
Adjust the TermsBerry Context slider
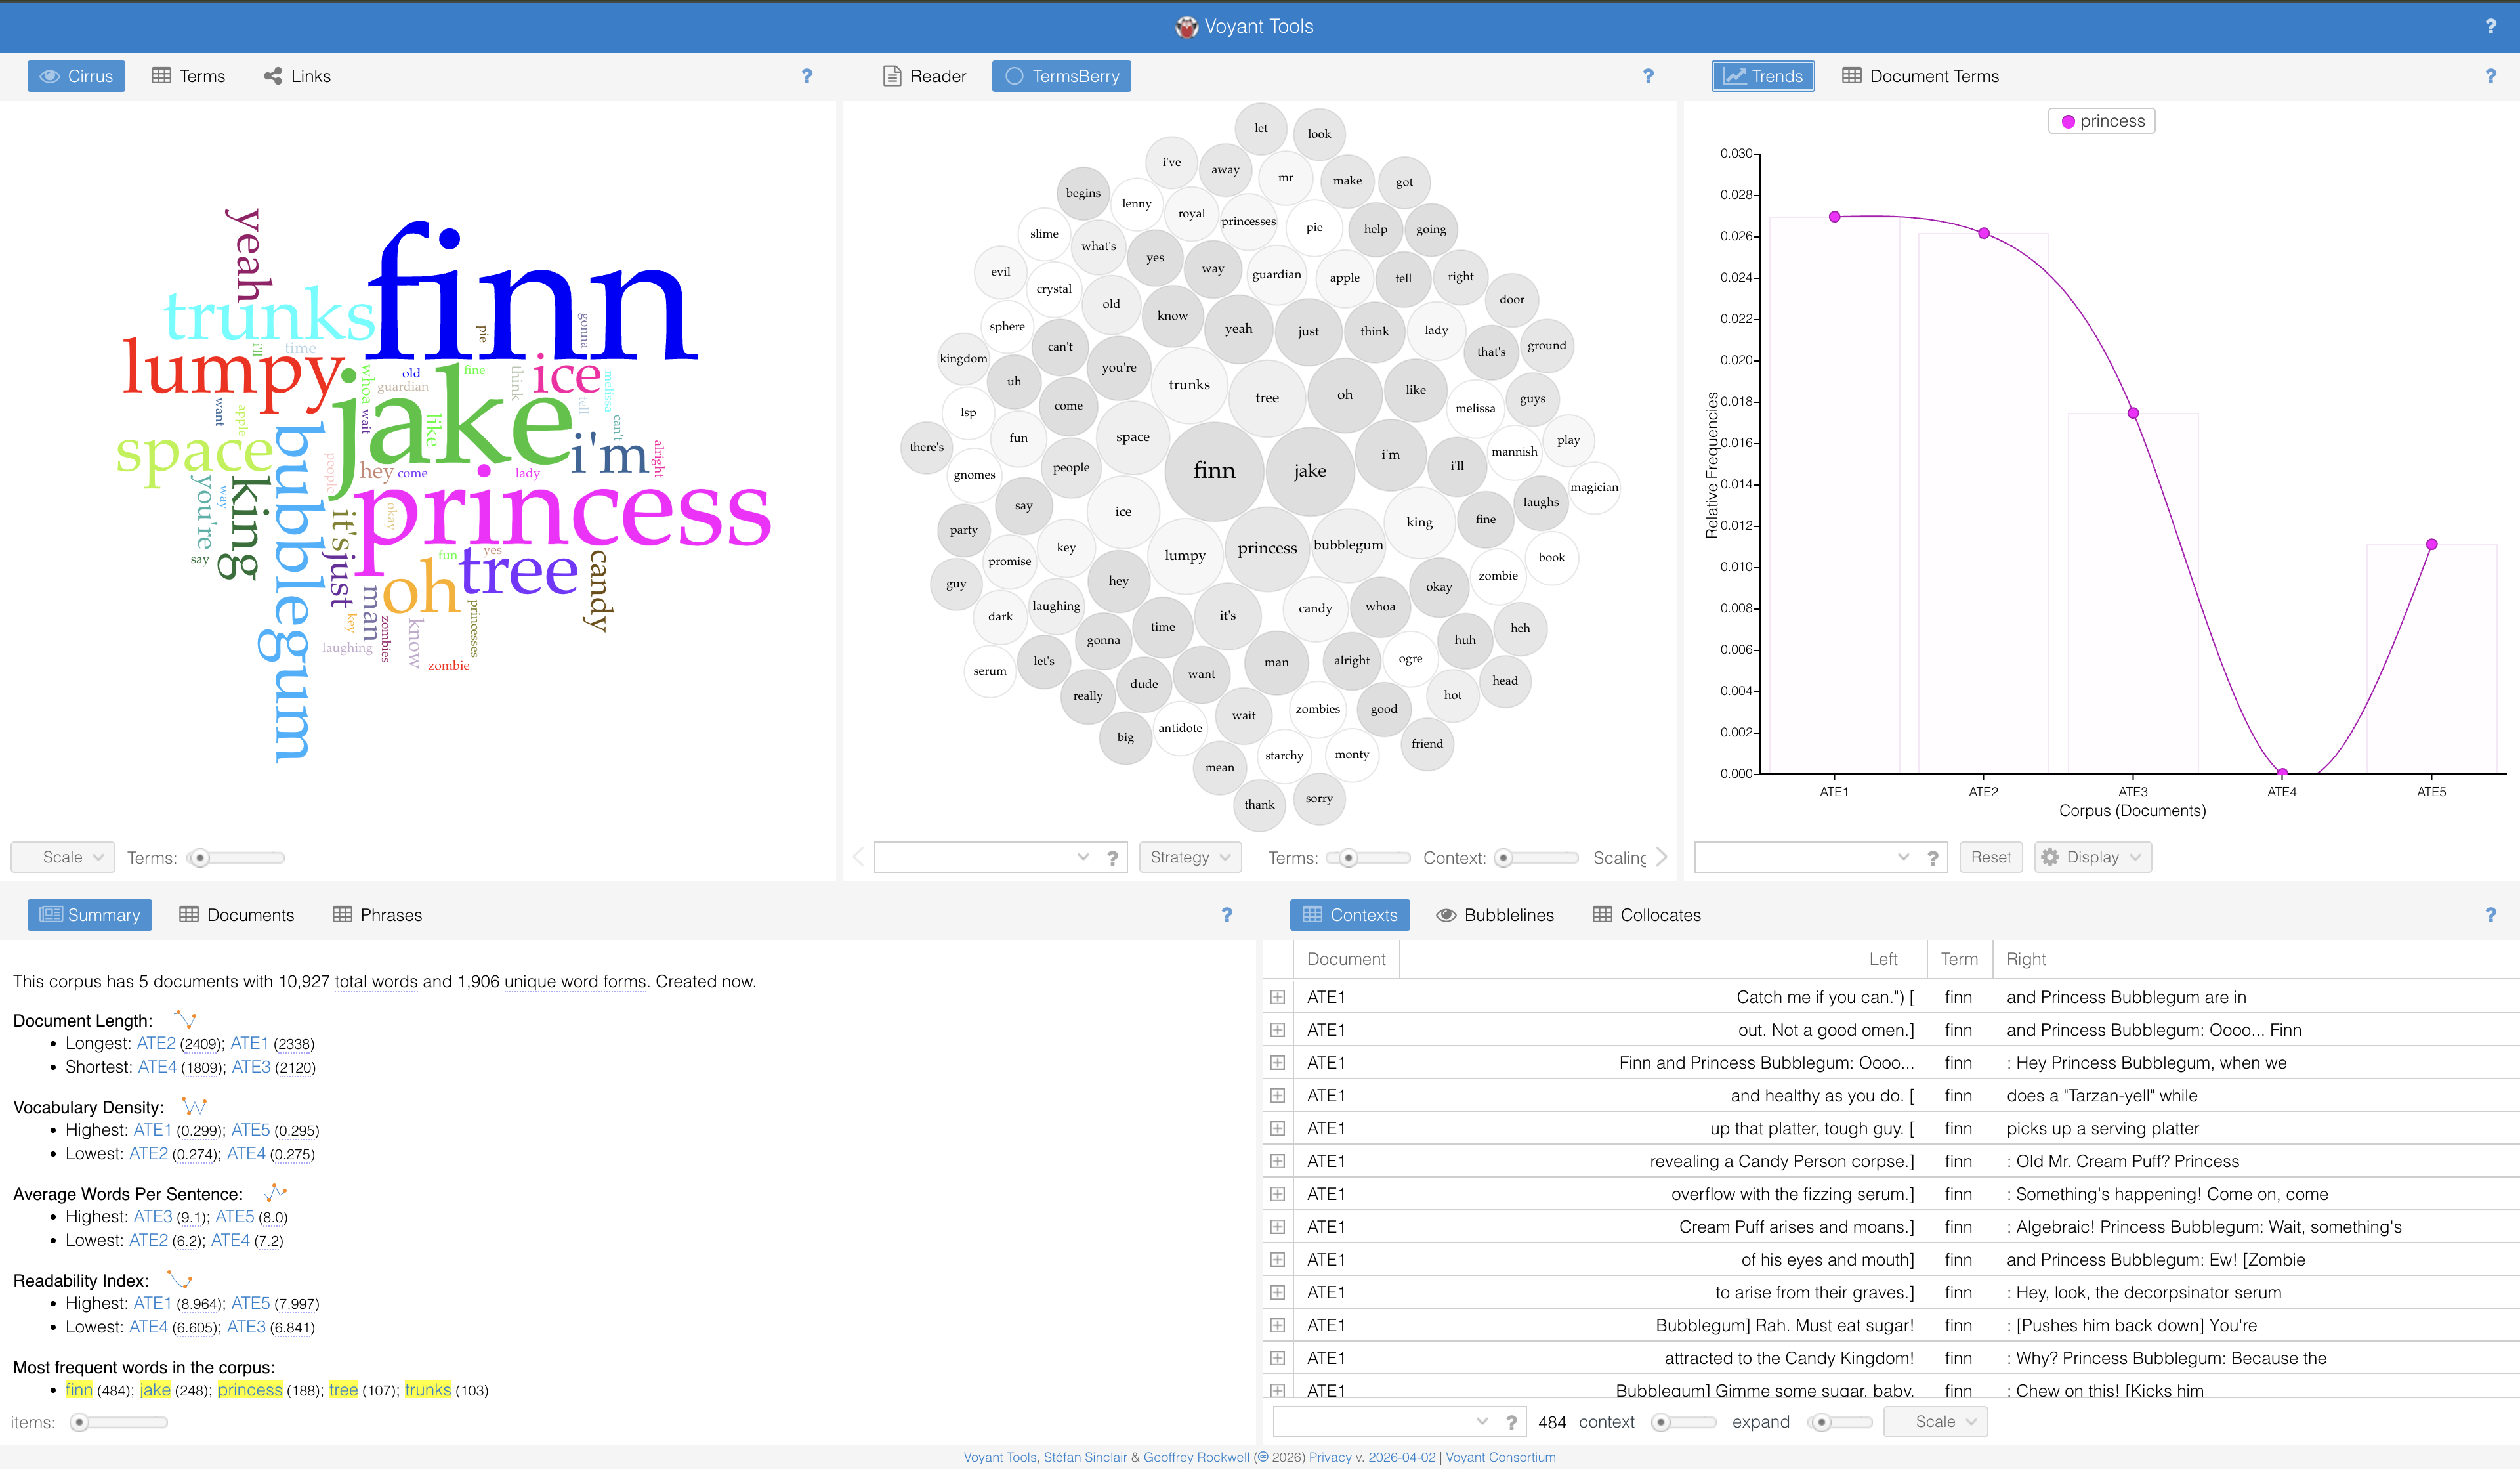click(x=1536, y=858)
